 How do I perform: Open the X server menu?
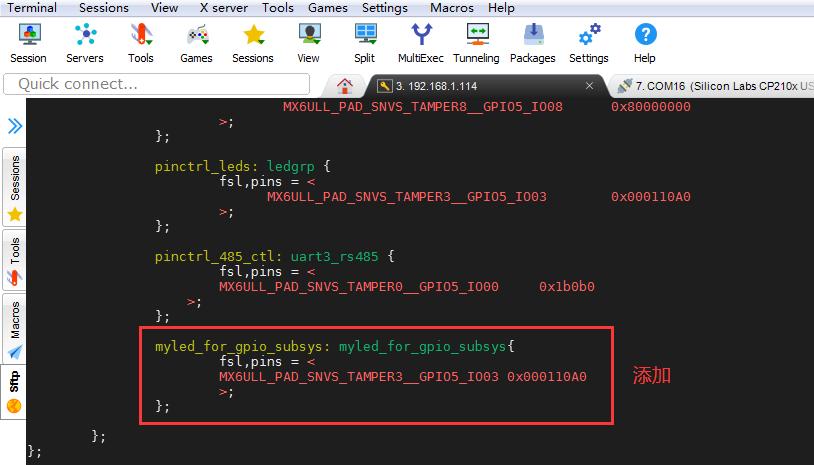point(224,8)
